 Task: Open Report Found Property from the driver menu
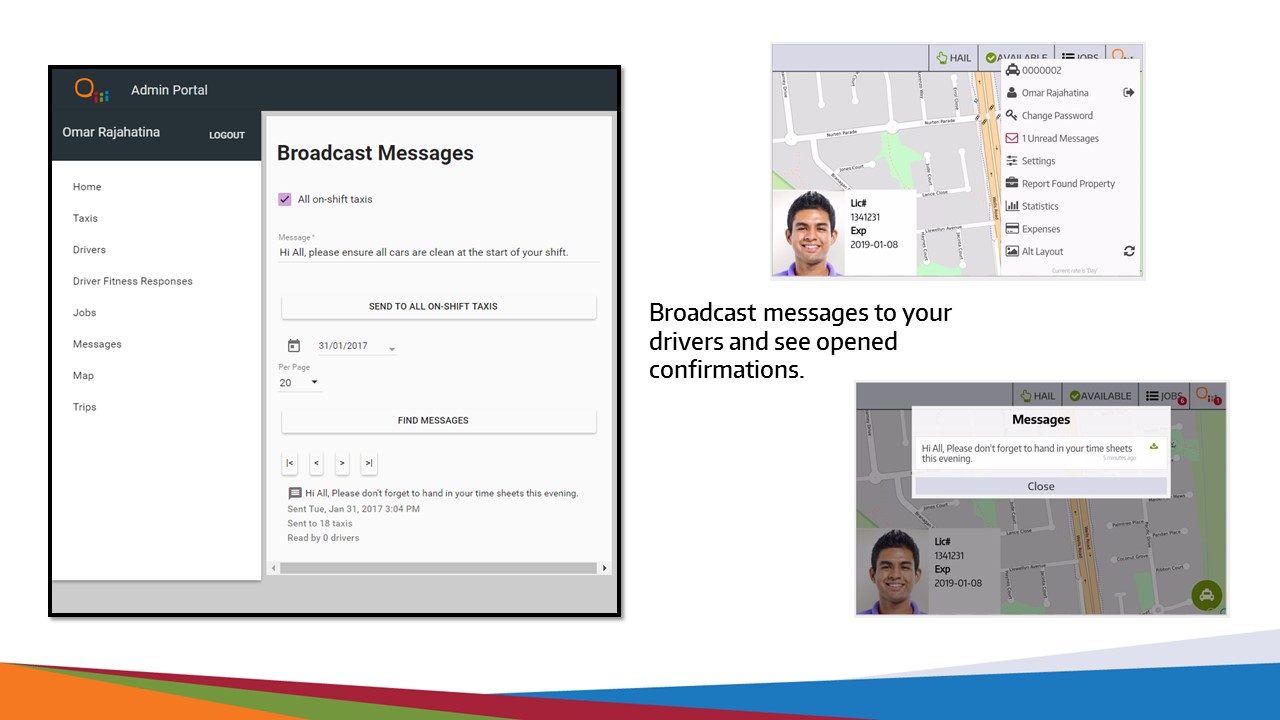pyautogui.click(x=1067, y=184)
